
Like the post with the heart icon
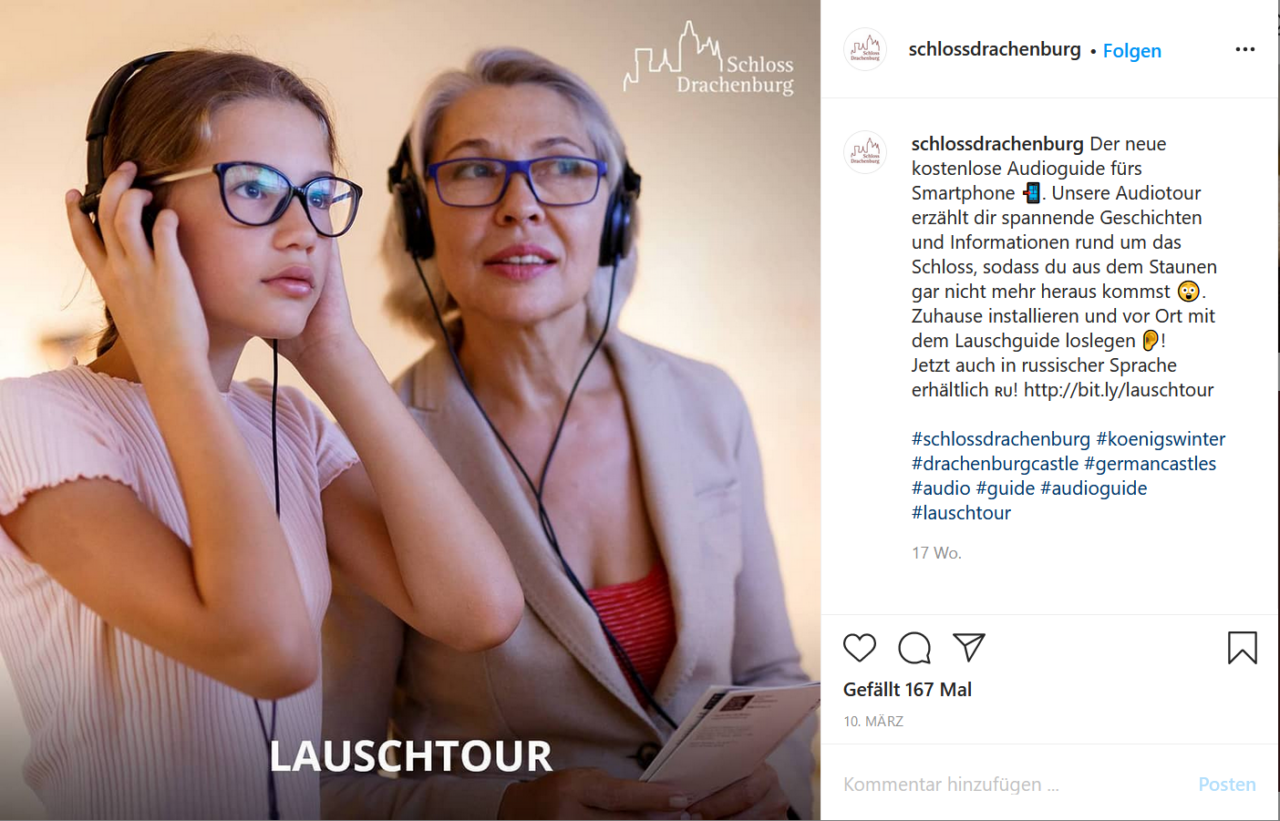point(859,648)
